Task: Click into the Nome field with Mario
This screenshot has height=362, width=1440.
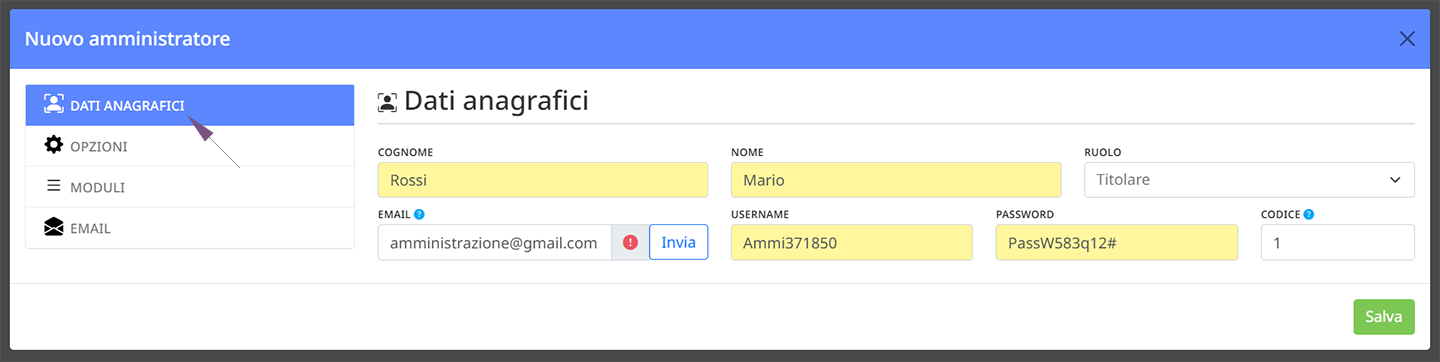Action: pos(896,180)
